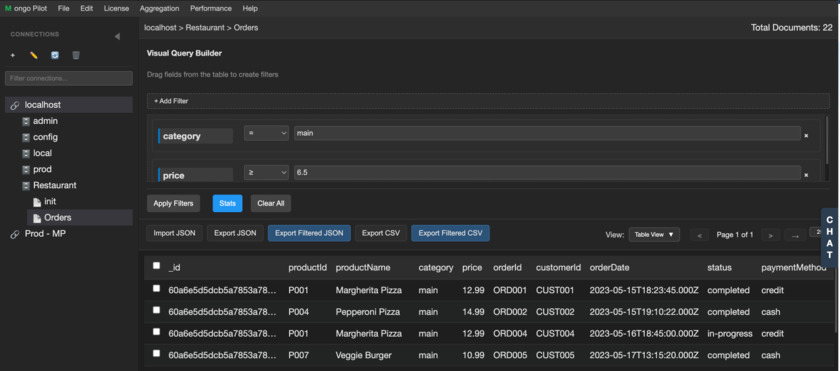840x371 pixels.
Task: Click the productName column header
Action: [363, 268]
